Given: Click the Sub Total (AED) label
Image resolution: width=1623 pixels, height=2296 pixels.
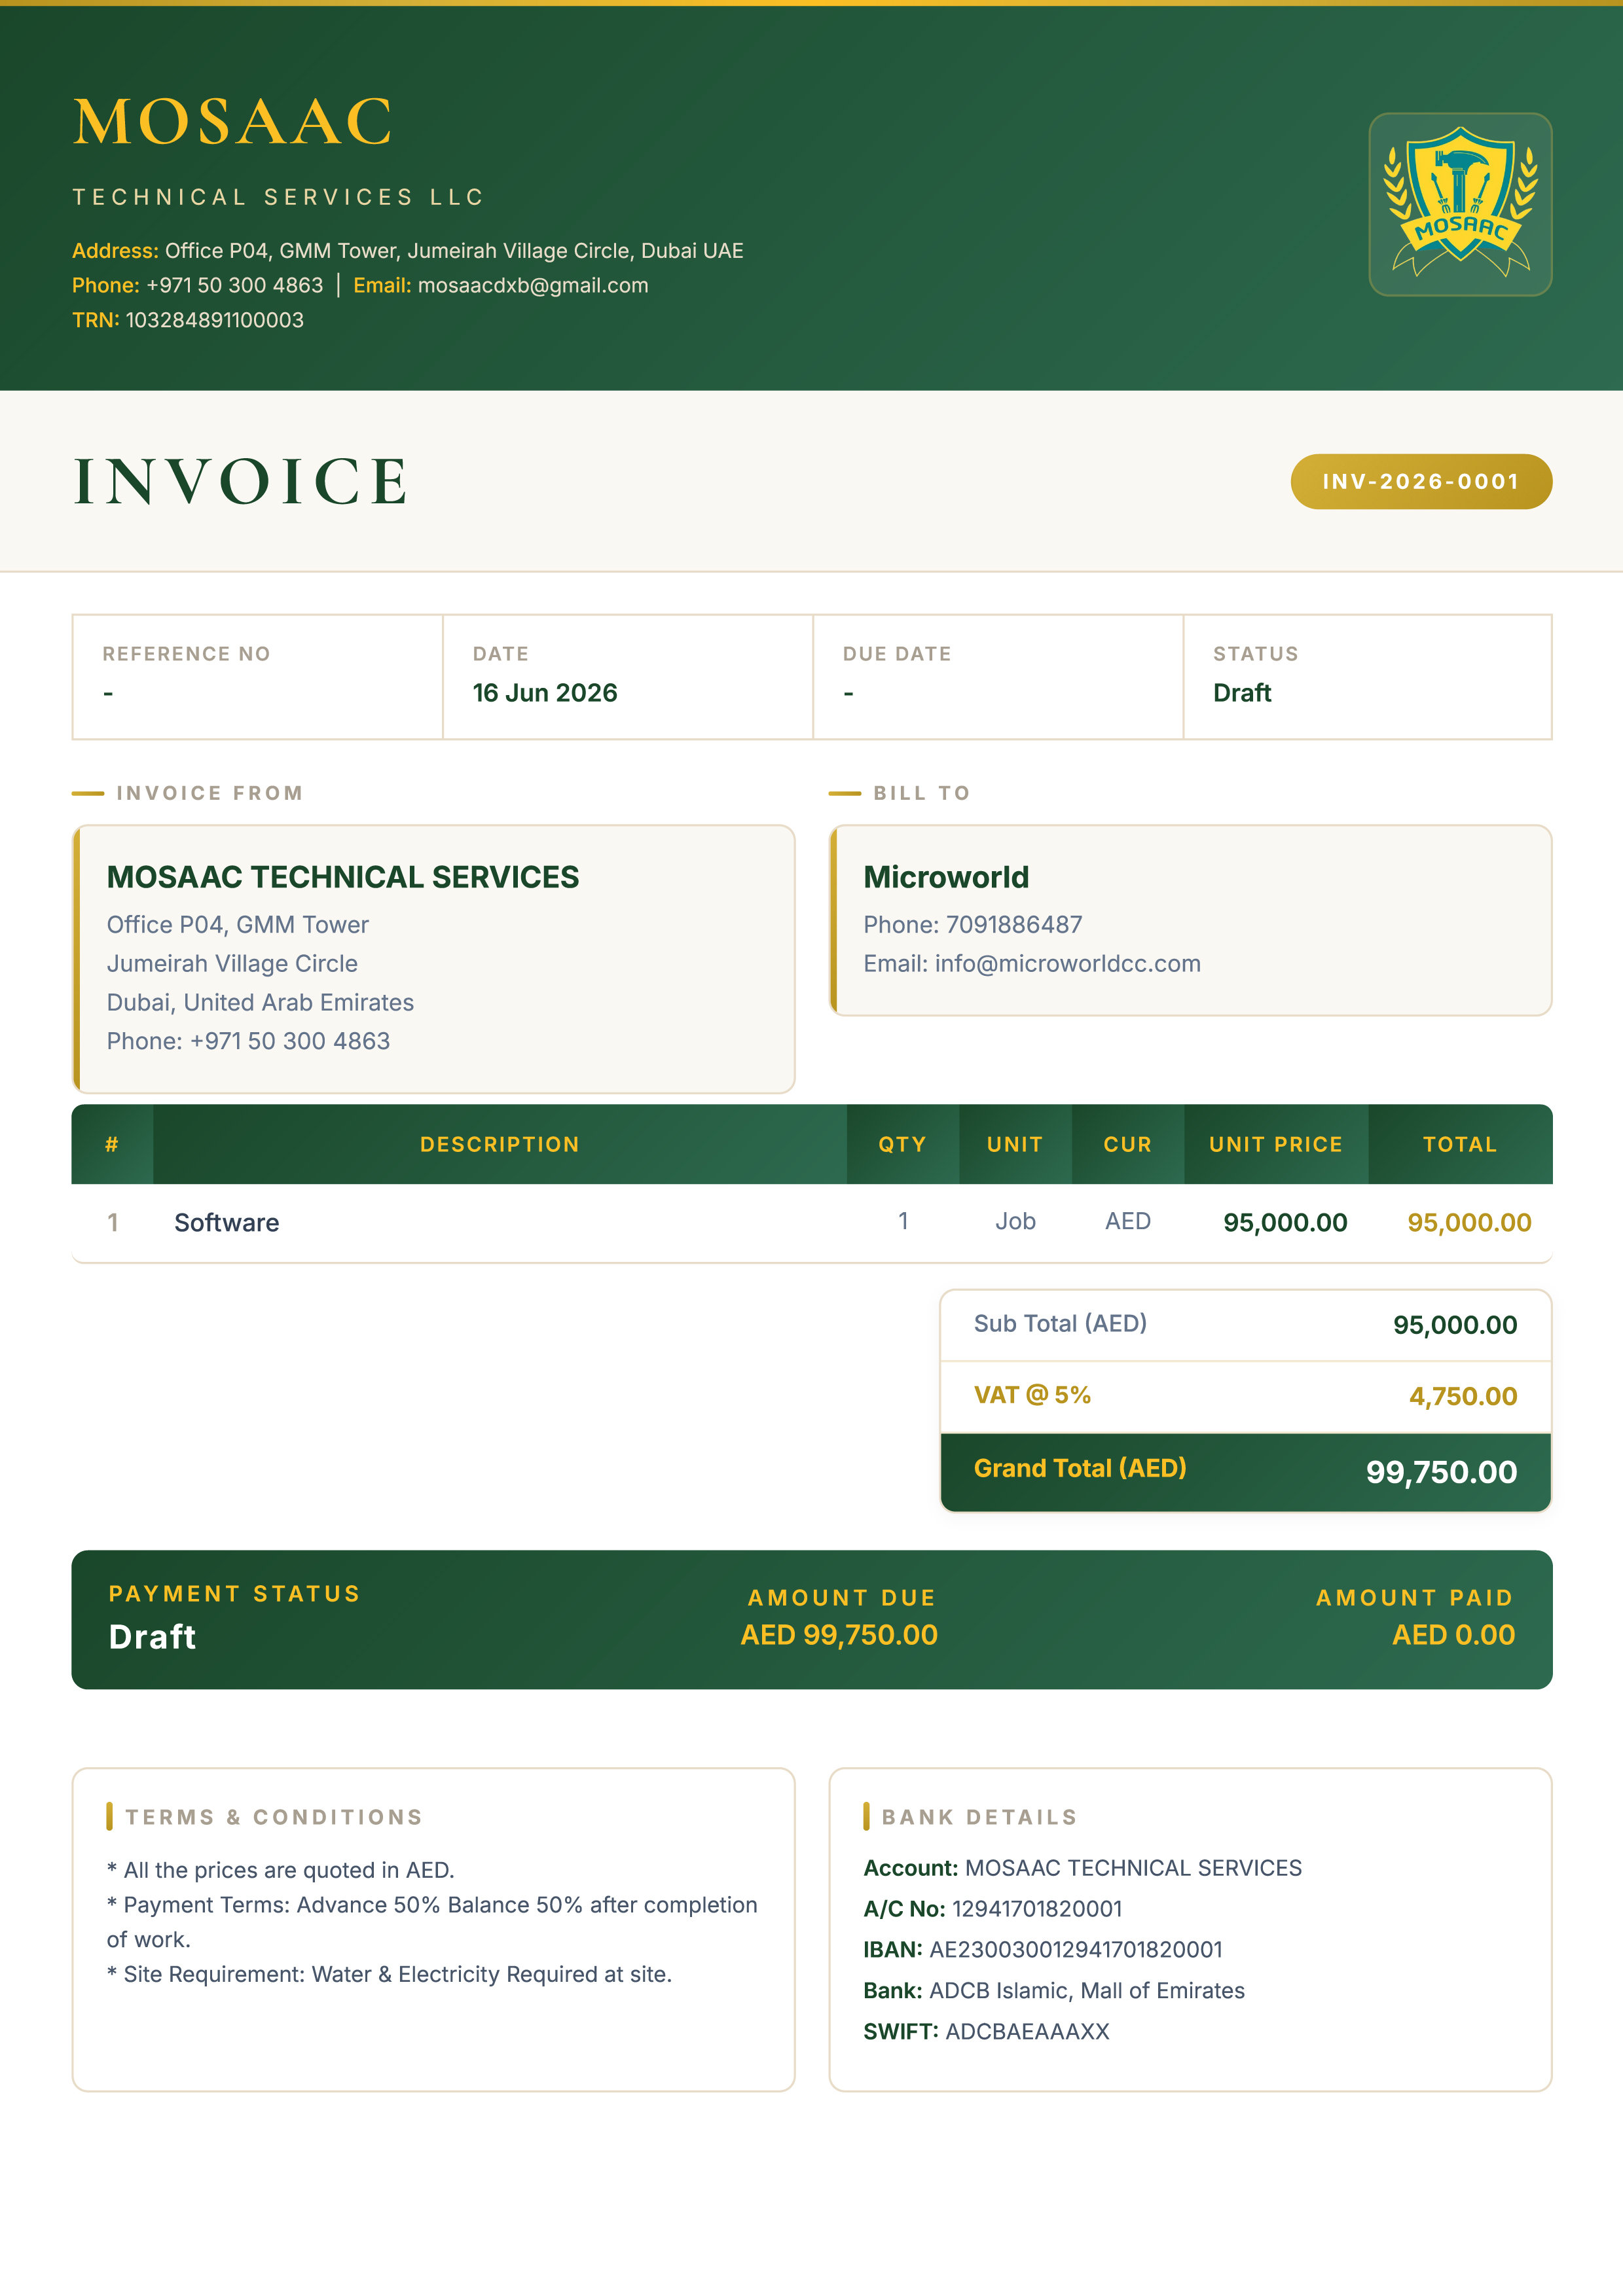Looking at the screenshot, I should pos(1060,1324).
